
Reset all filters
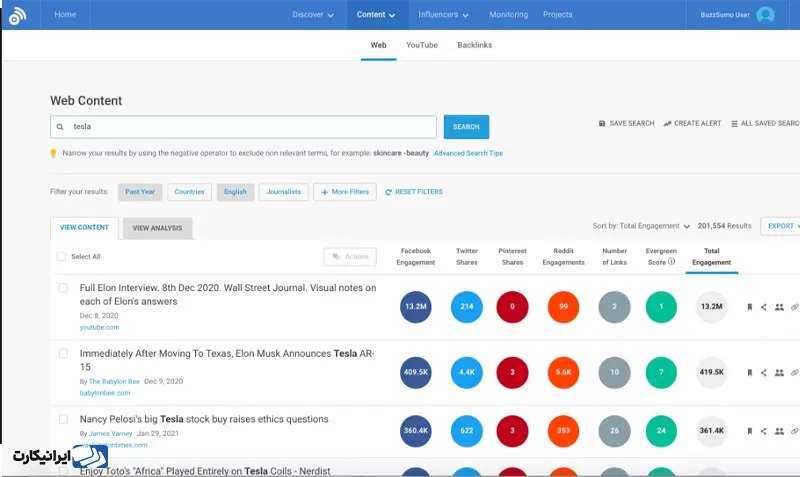[x=414, y=192]
